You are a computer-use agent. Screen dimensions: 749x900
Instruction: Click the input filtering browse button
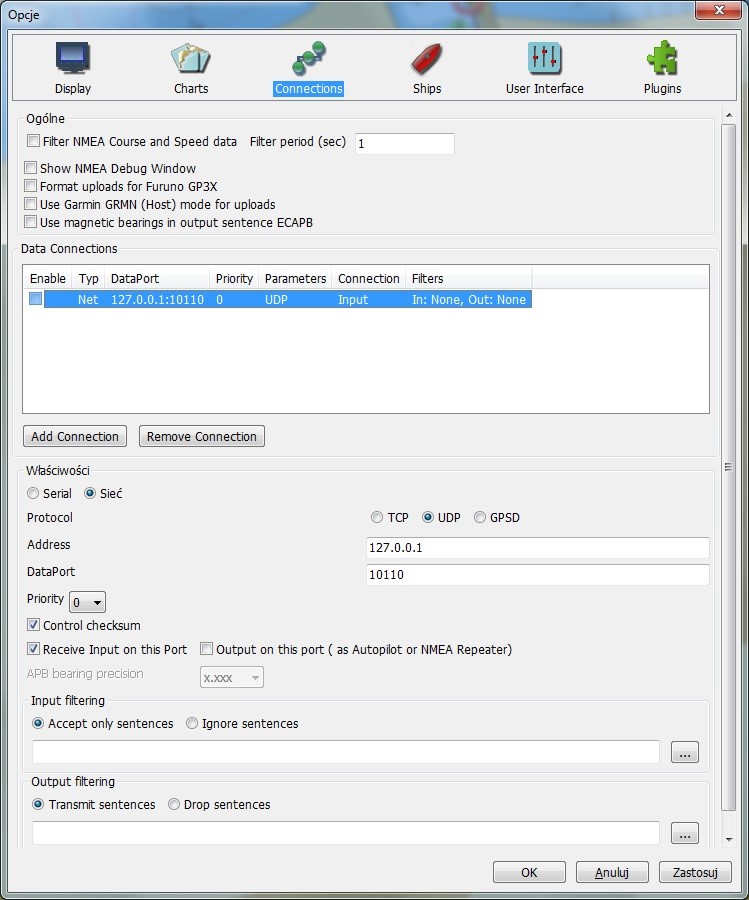684,753
